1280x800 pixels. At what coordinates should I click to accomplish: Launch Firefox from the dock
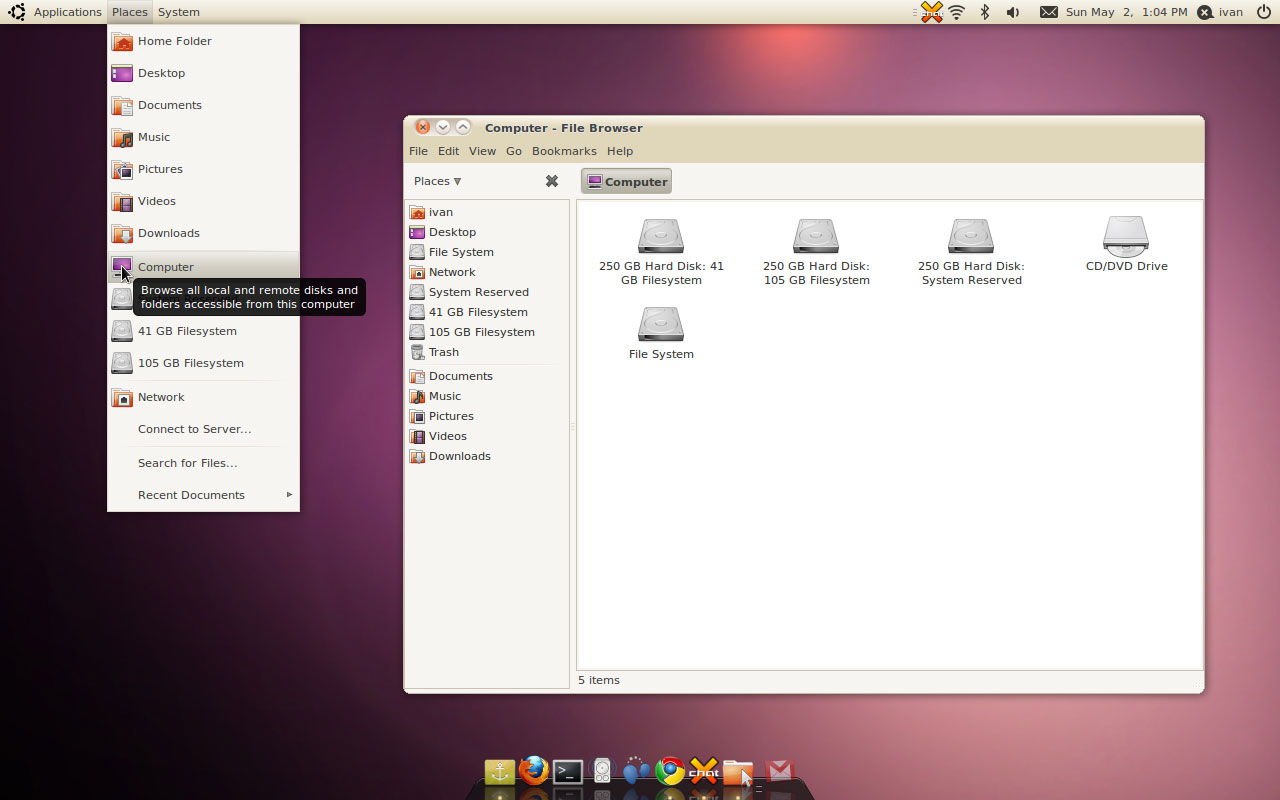[533, 771]
